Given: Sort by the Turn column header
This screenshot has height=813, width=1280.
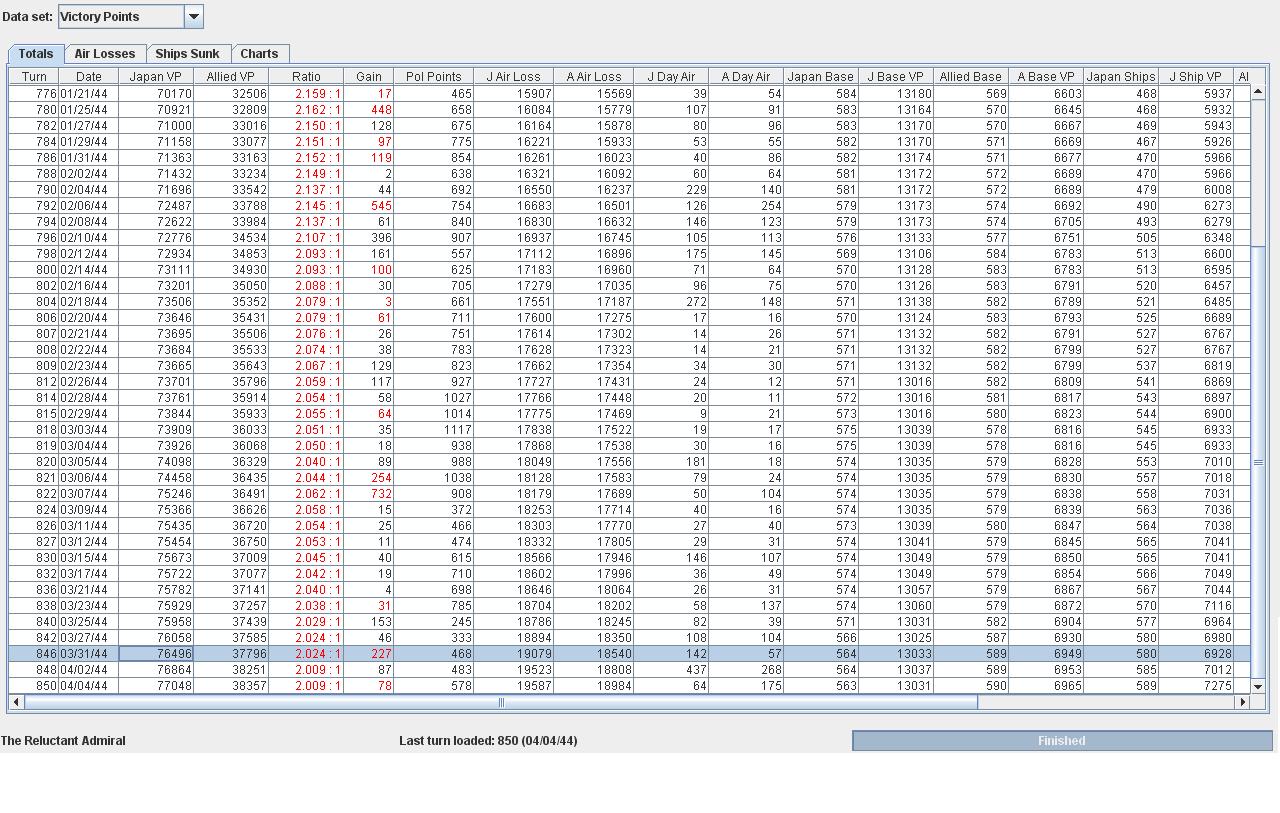Looking at the screenshot, I should point(34,77).
